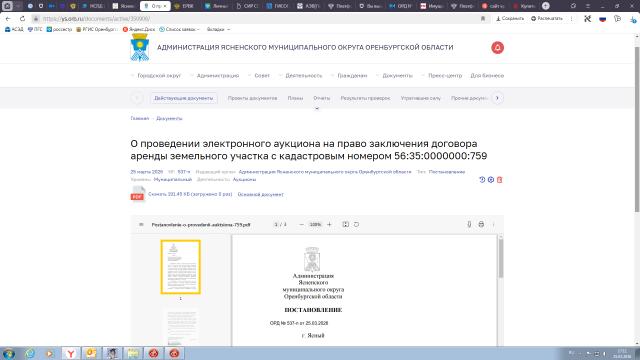Select the Результаты проверок tab
This screenshot has height=360, width=640.
click(x=365, y=98)
